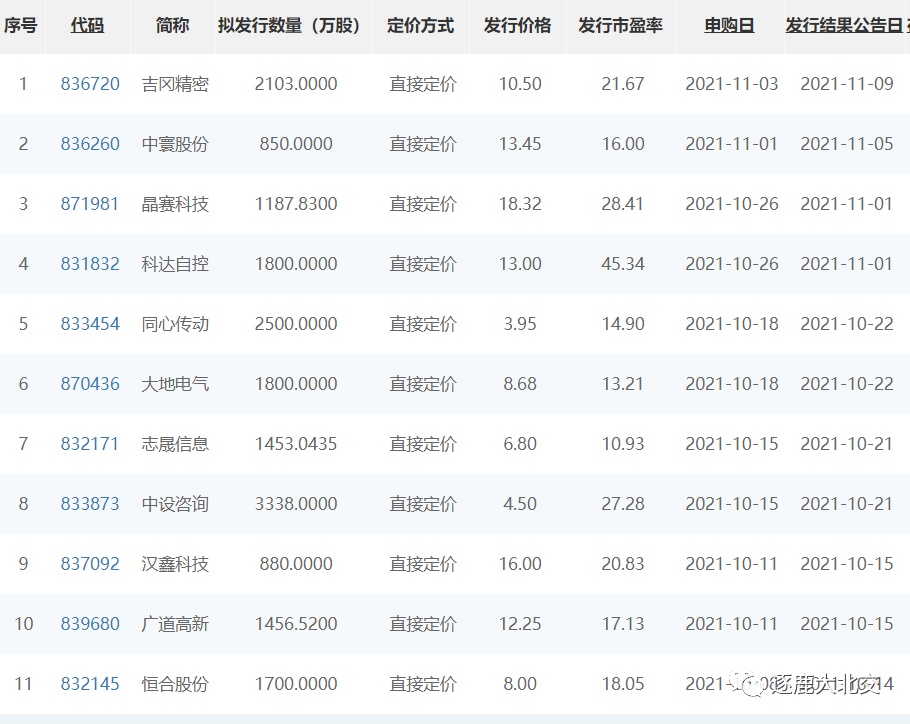Click subscription date 2021-11-03
This screenshot has width=910, height=724.
tap(731, 84)
